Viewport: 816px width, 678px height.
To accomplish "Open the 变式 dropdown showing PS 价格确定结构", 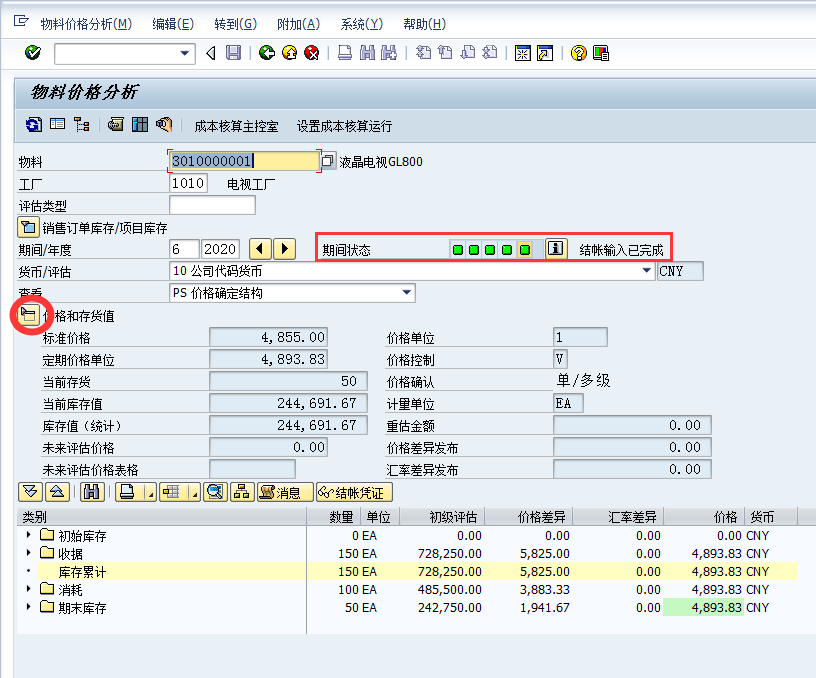I will point(407,292).
